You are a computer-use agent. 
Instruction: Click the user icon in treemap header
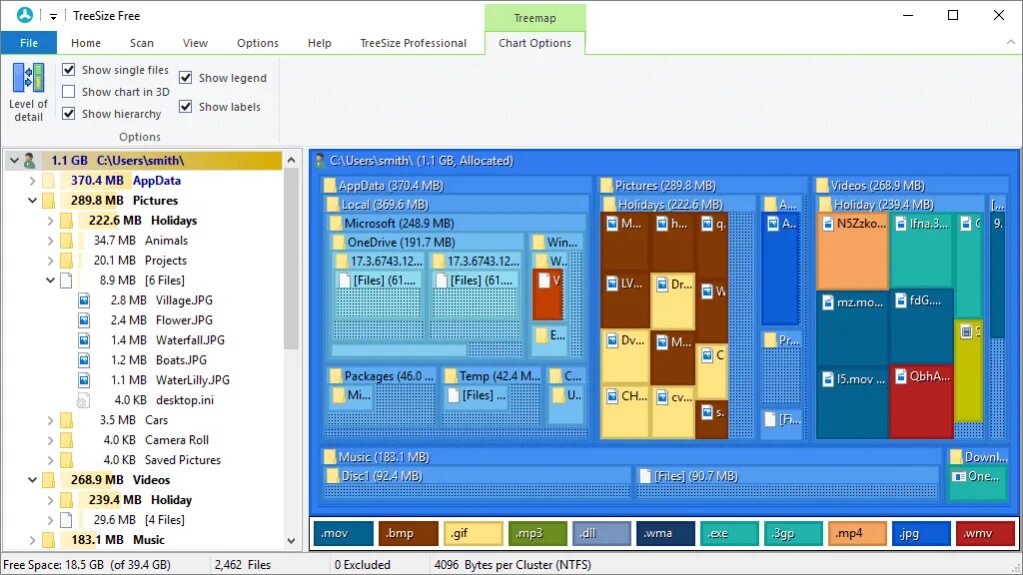(x=320, y=161)
